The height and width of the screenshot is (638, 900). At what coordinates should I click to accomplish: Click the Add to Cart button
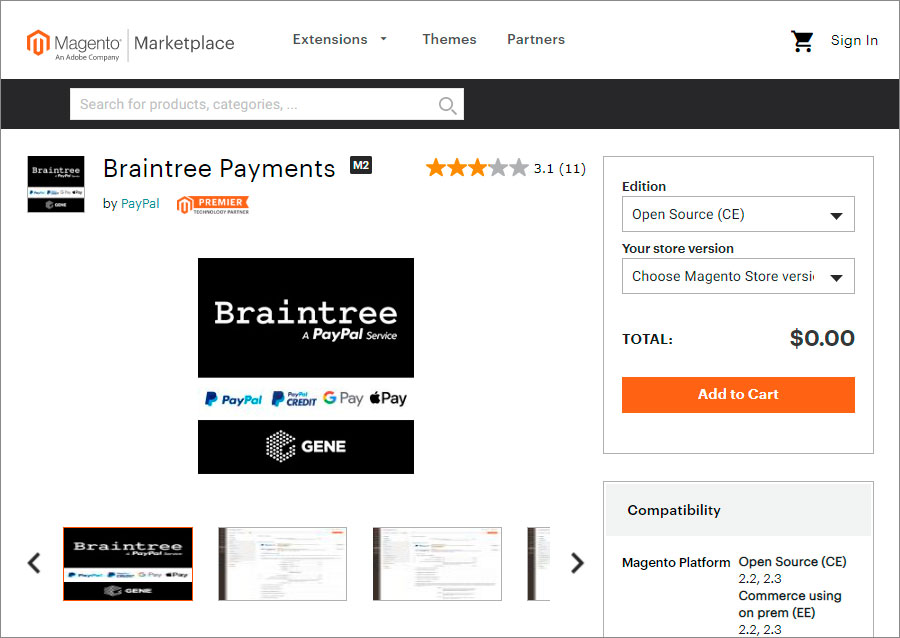point(738,395)
